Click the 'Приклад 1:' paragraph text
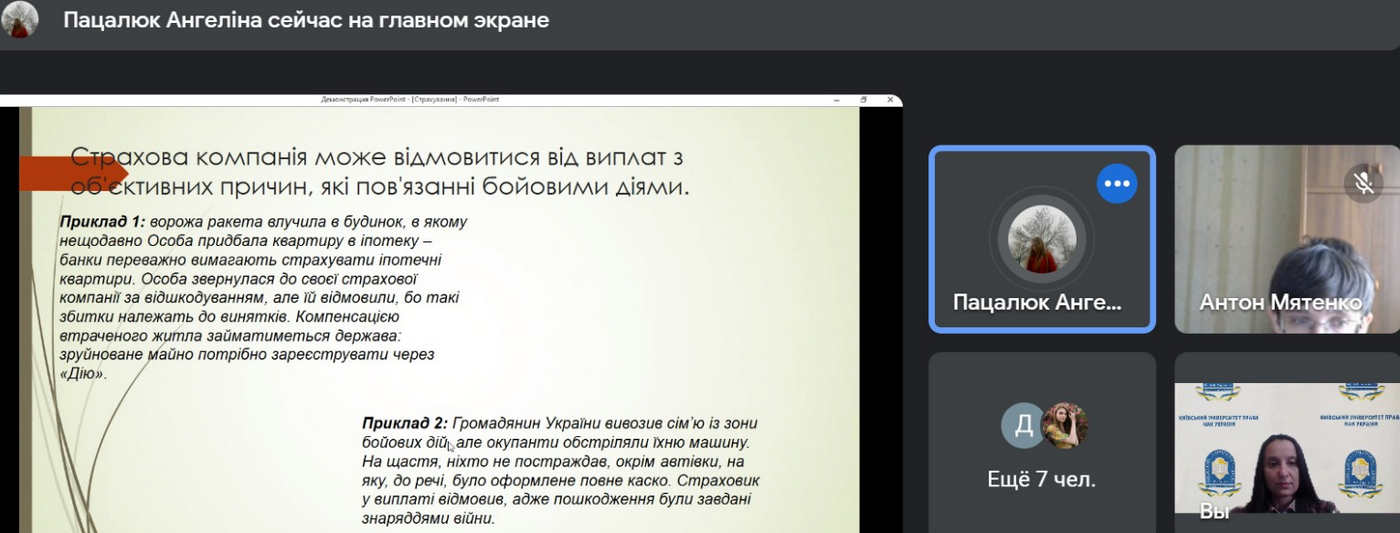This screenshot has width=1400, height=533. tap(264, 298)
